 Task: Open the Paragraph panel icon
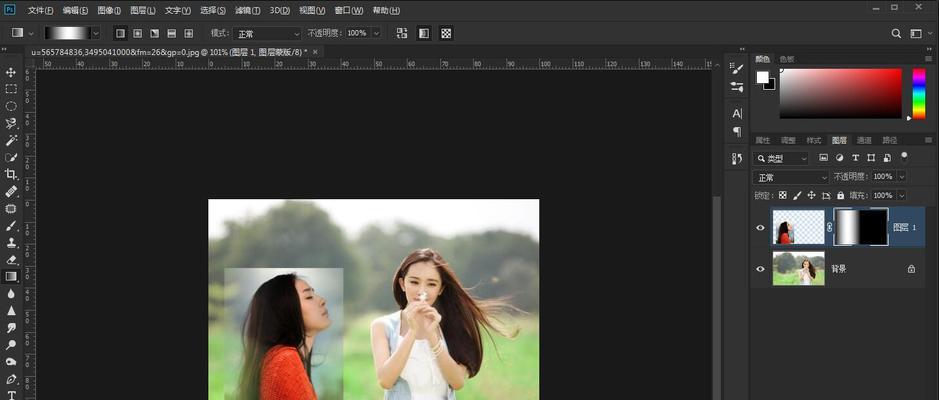coord(737,131)
